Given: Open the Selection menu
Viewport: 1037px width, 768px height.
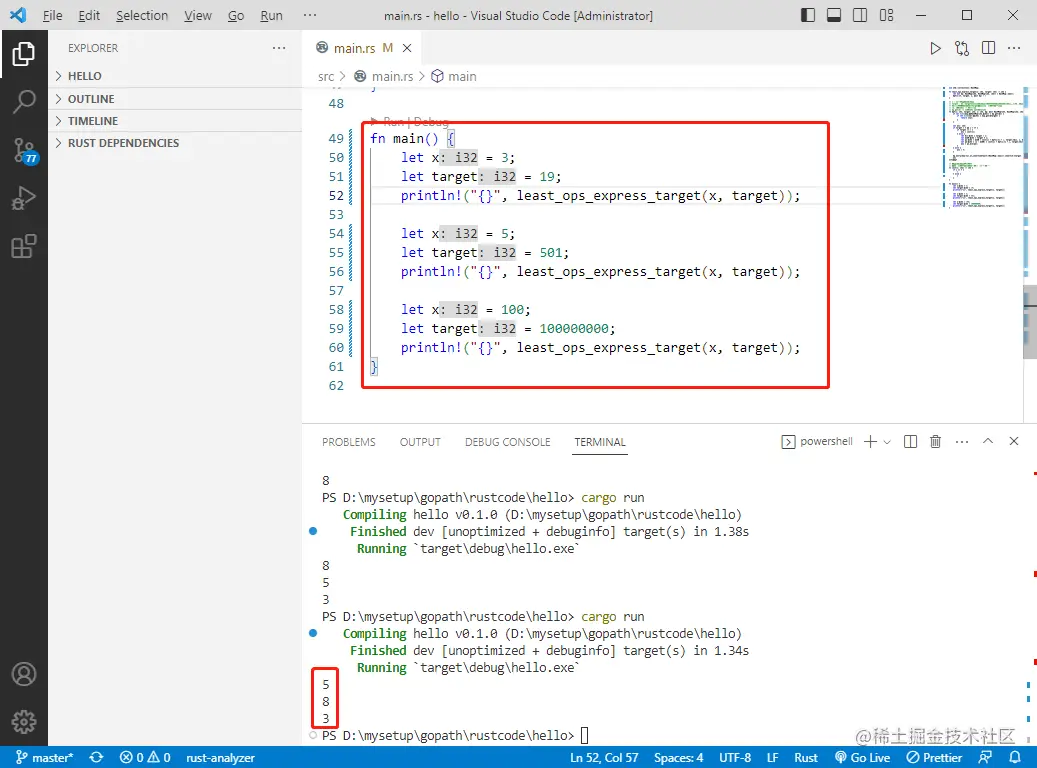Looking at the screenshot, I should point(142,15).
